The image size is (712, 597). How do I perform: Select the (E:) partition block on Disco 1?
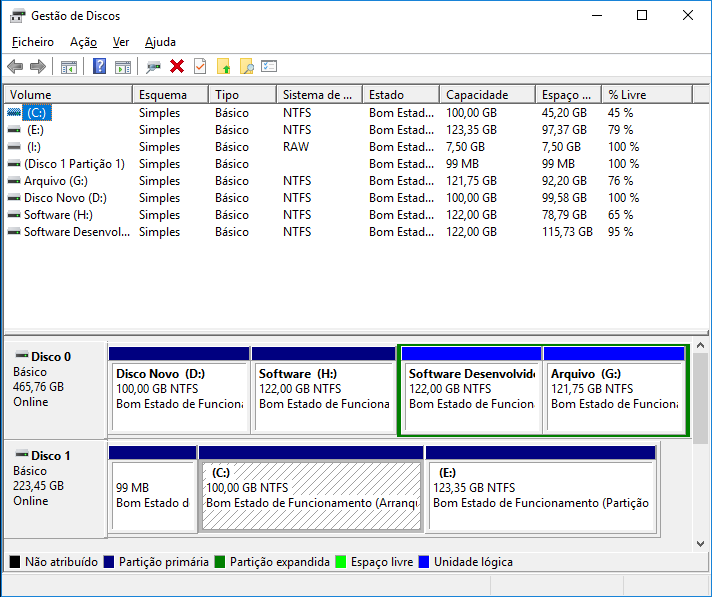(541, 489)
